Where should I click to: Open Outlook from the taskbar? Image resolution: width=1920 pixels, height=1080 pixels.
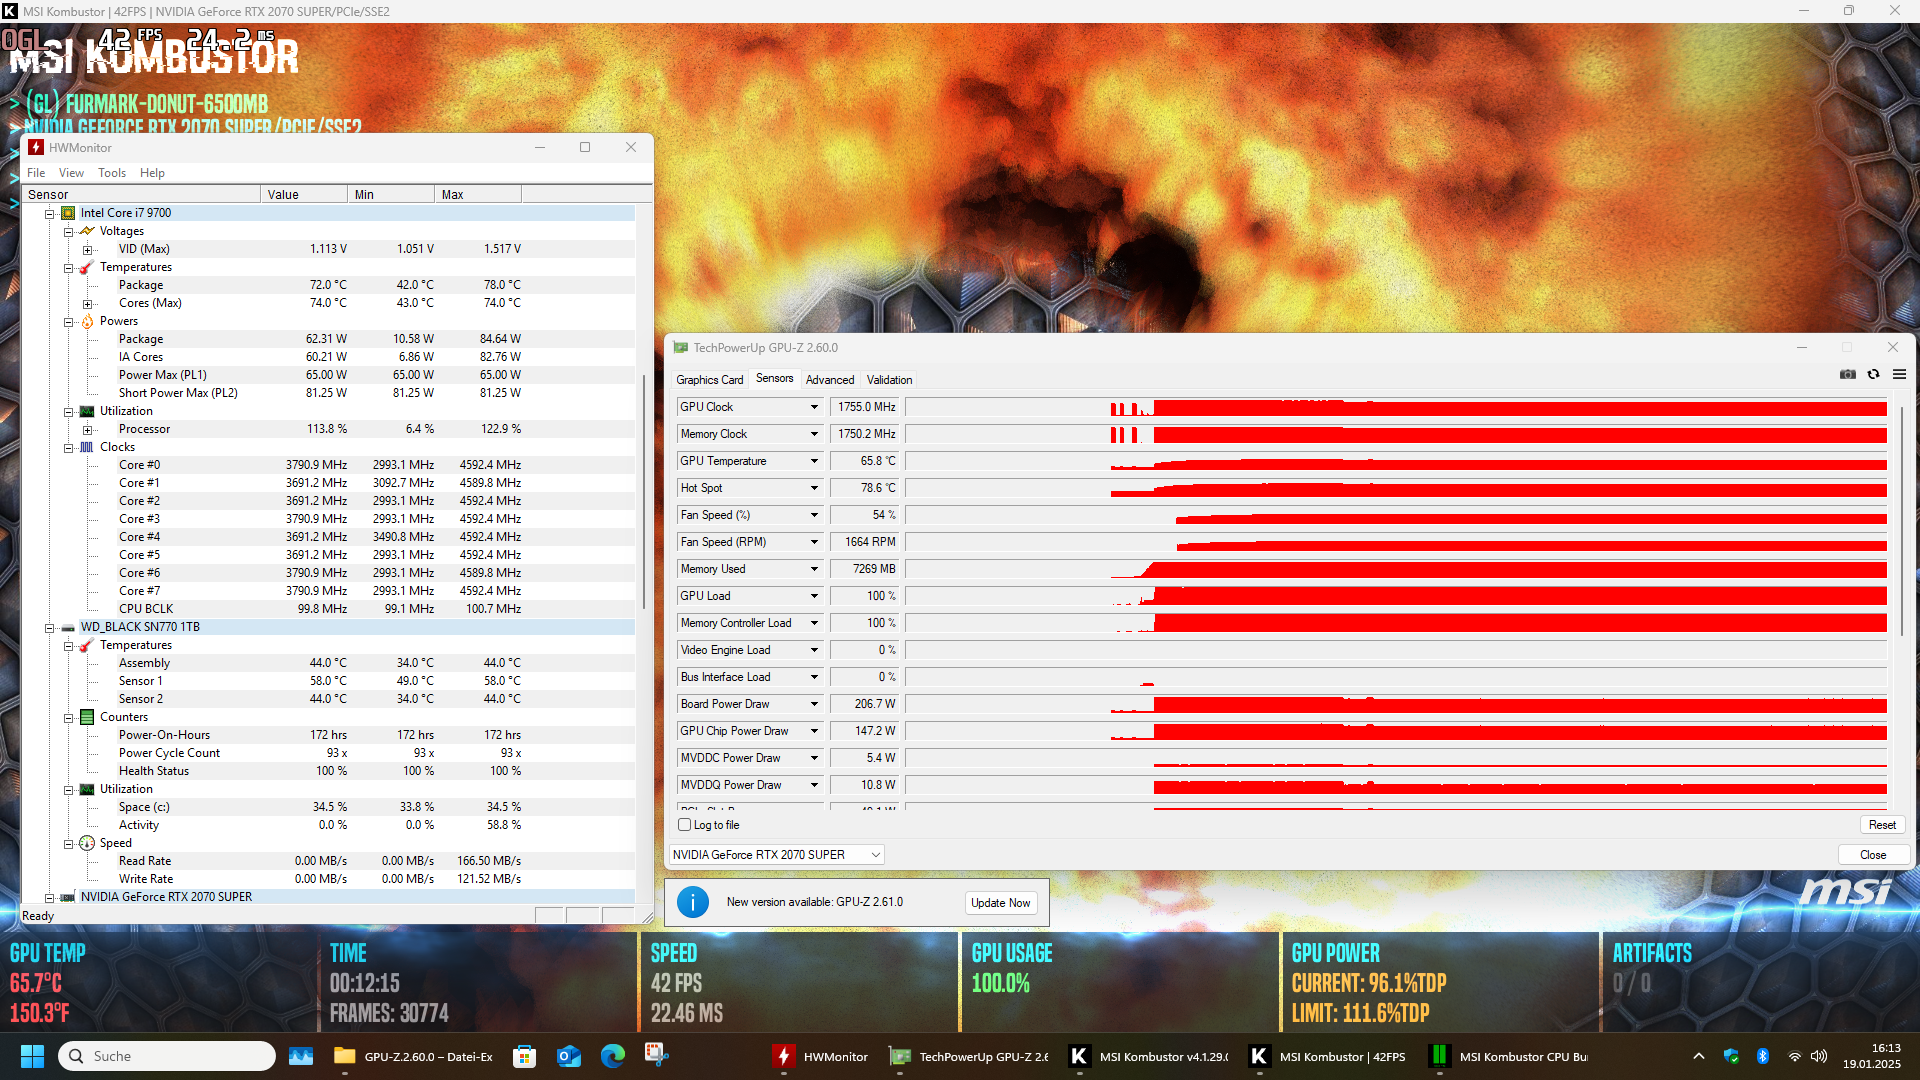[569, 1056]
